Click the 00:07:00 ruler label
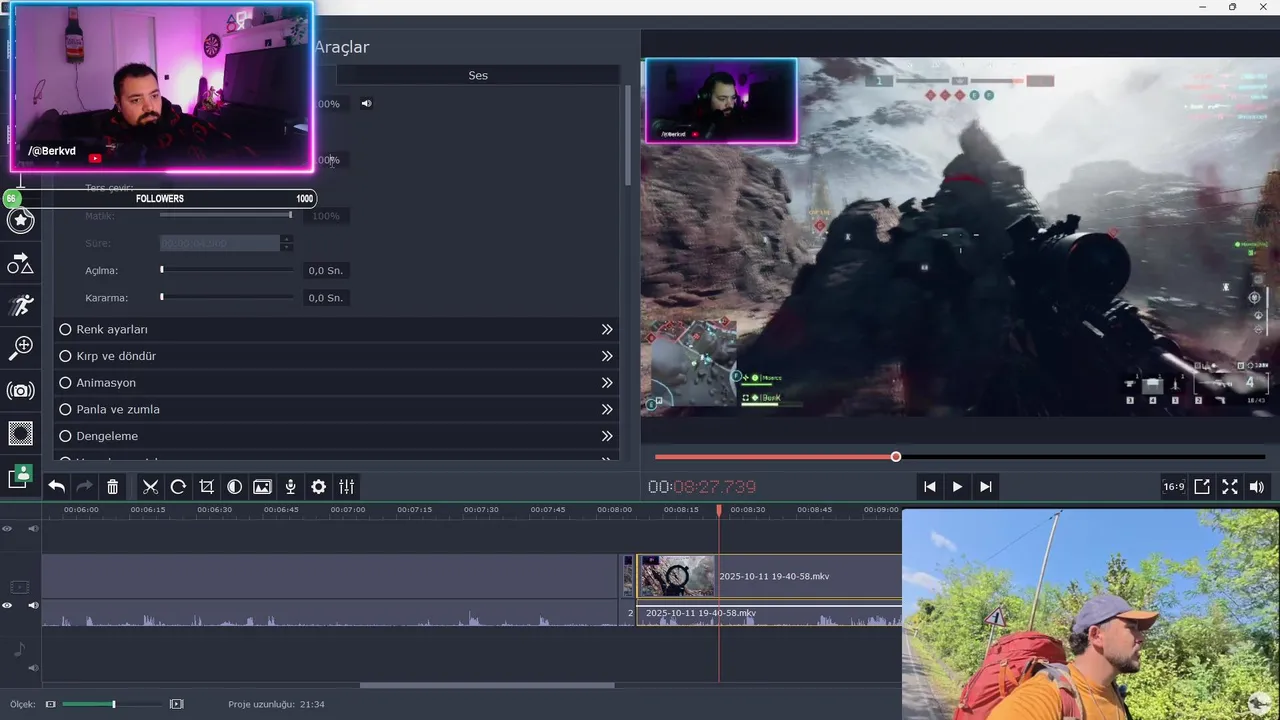This screenshot has width=1280, height=720. click(348, 510)
